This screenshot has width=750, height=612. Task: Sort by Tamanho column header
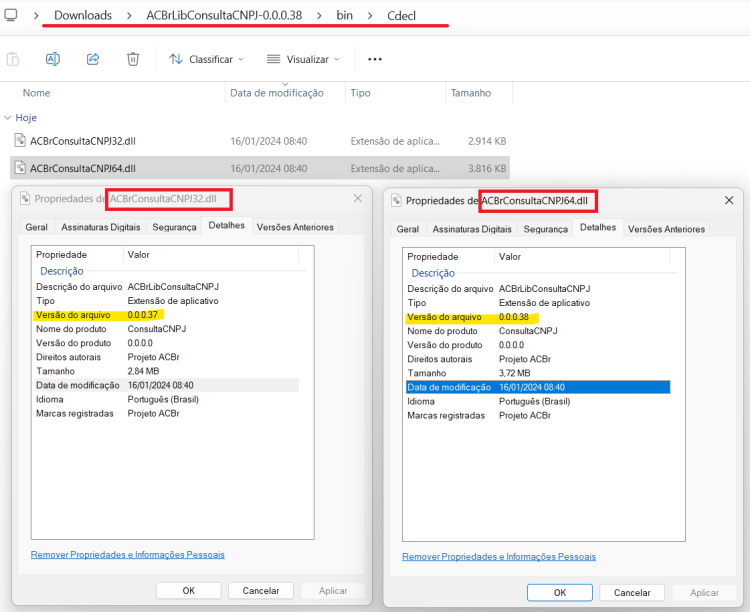pyautogui.click(x=471, y=93)
